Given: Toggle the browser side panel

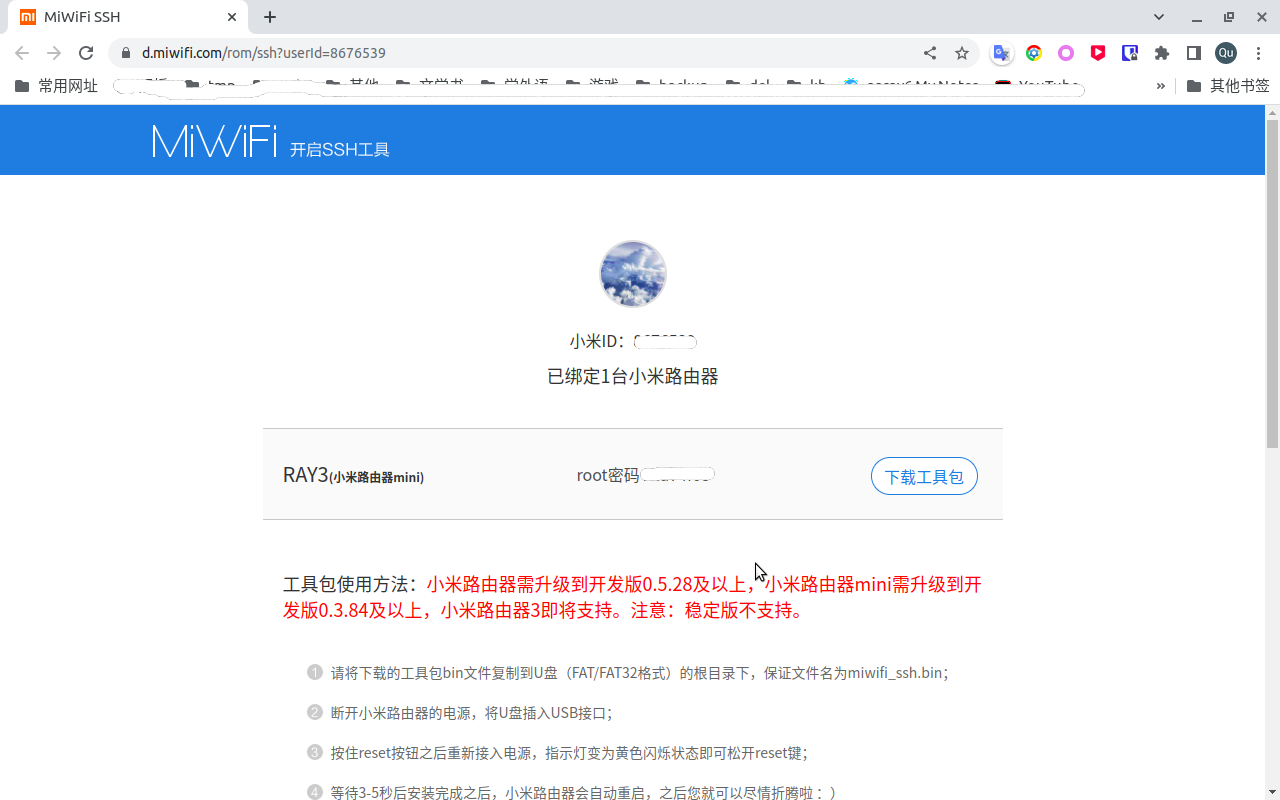Looking at the screenshot, I should pyautogui.click(x=1194, y=53).
